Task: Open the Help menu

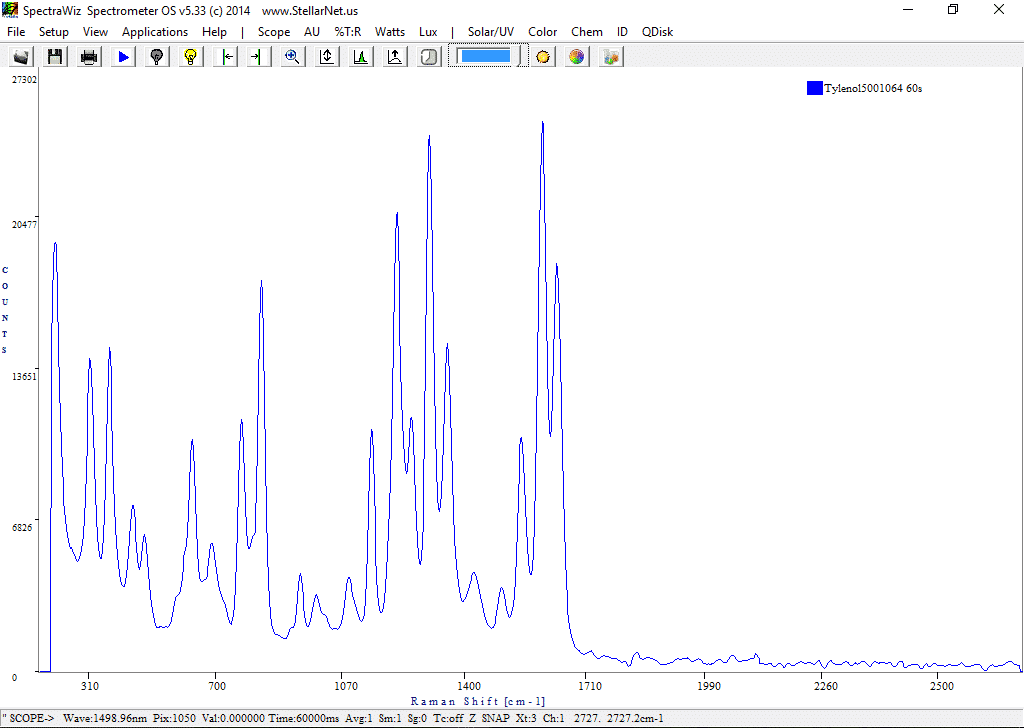Action: coord(214,31)
